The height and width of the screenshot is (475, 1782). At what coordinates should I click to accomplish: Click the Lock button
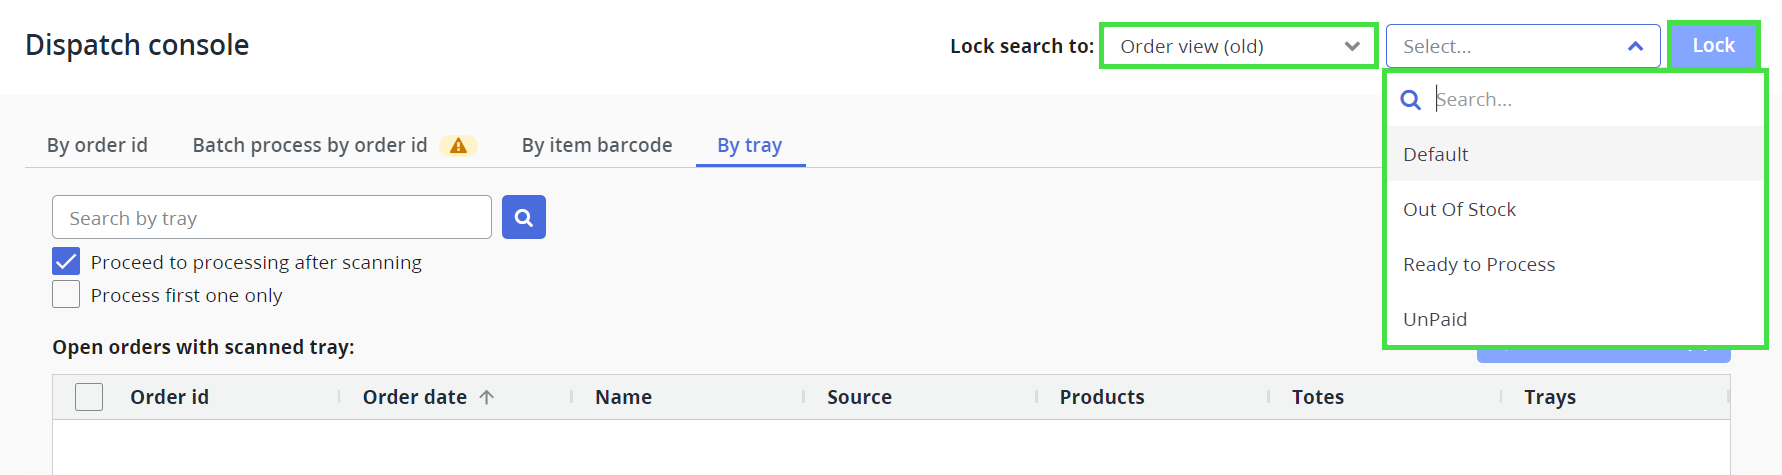coord(1713,45)
